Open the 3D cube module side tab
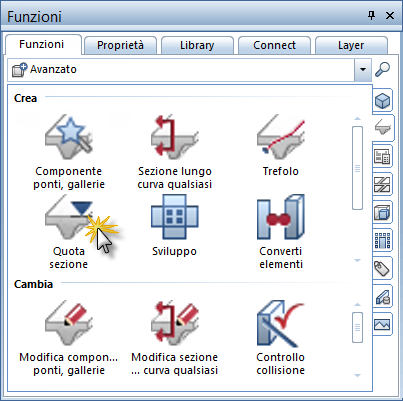The width and height of the screenshot is (403, 401). (382, 100)
